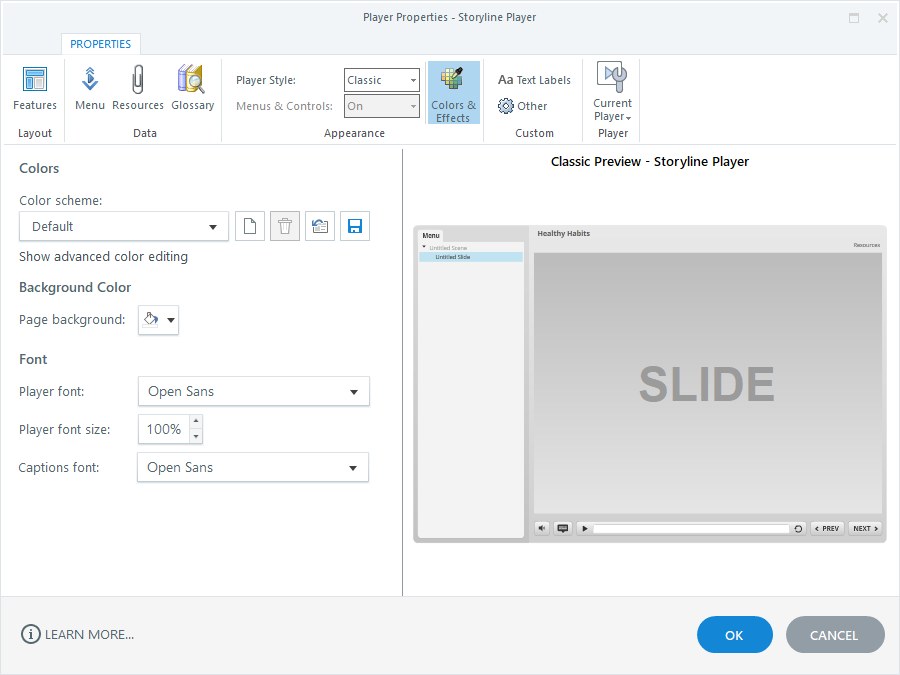Create a new color scheme
This screenshot has width=900, height=675.
click(250, 226)
